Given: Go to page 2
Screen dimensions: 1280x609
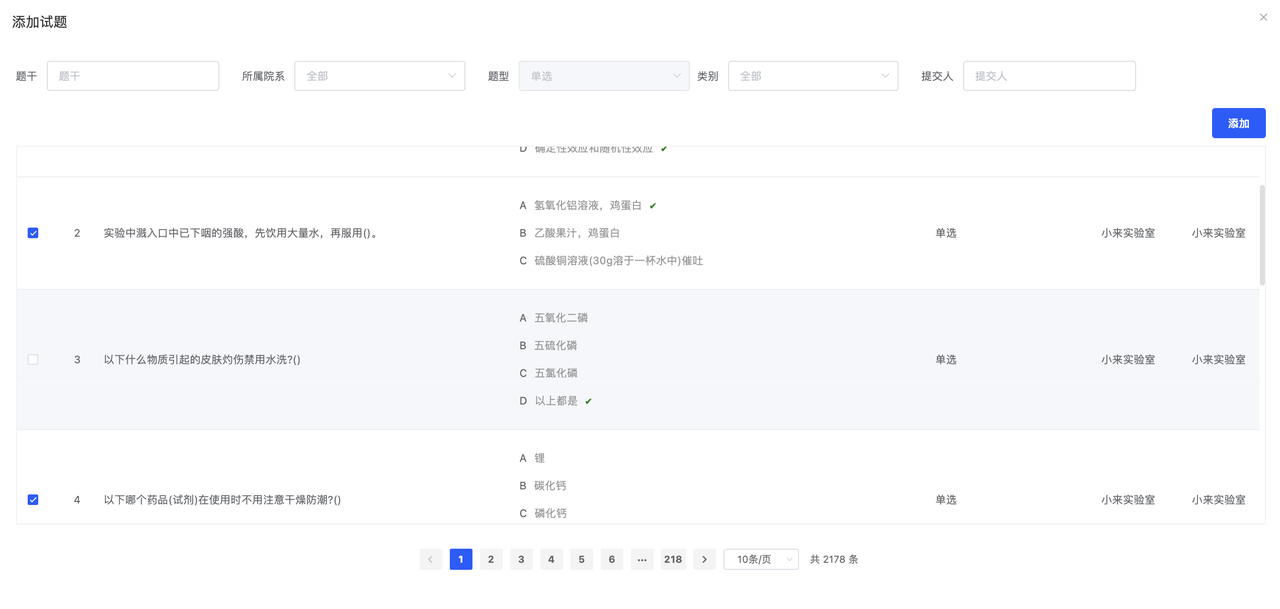Looking at the screenshot, I should click(x=491, y=559).
